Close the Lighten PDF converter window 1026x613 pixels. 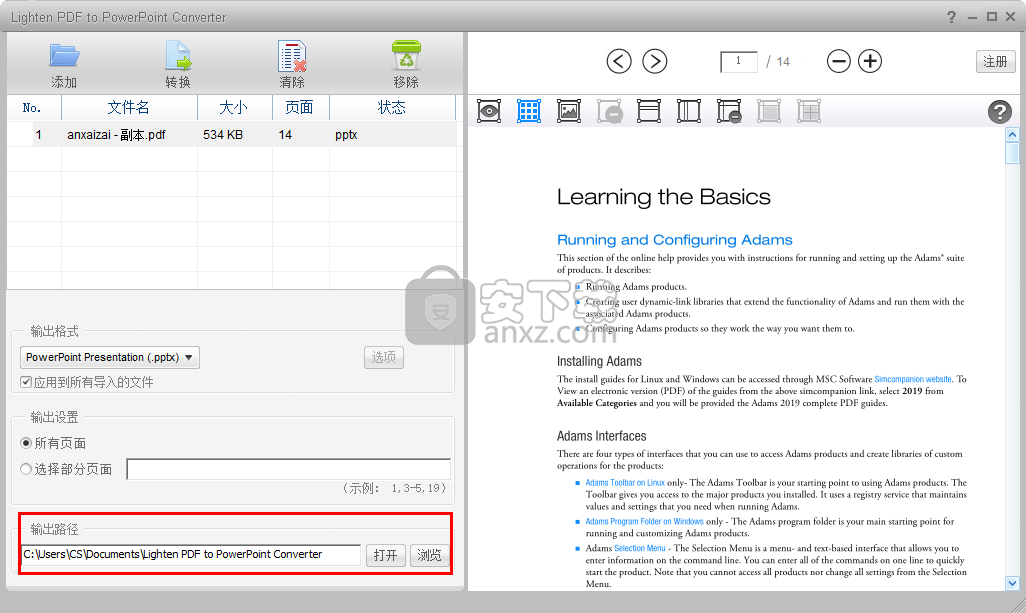coord(1011,17)
